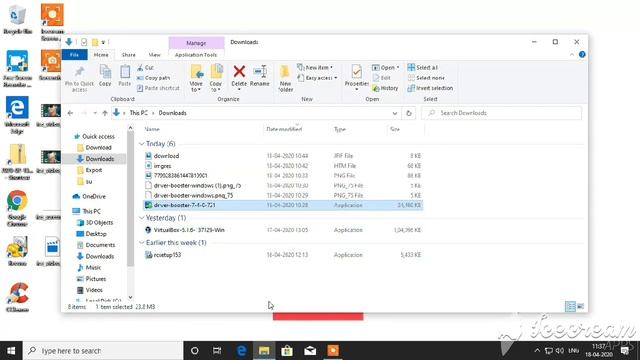Click History in the Open group
Viewport: 640px width, 360px height.
coord(385,88)
